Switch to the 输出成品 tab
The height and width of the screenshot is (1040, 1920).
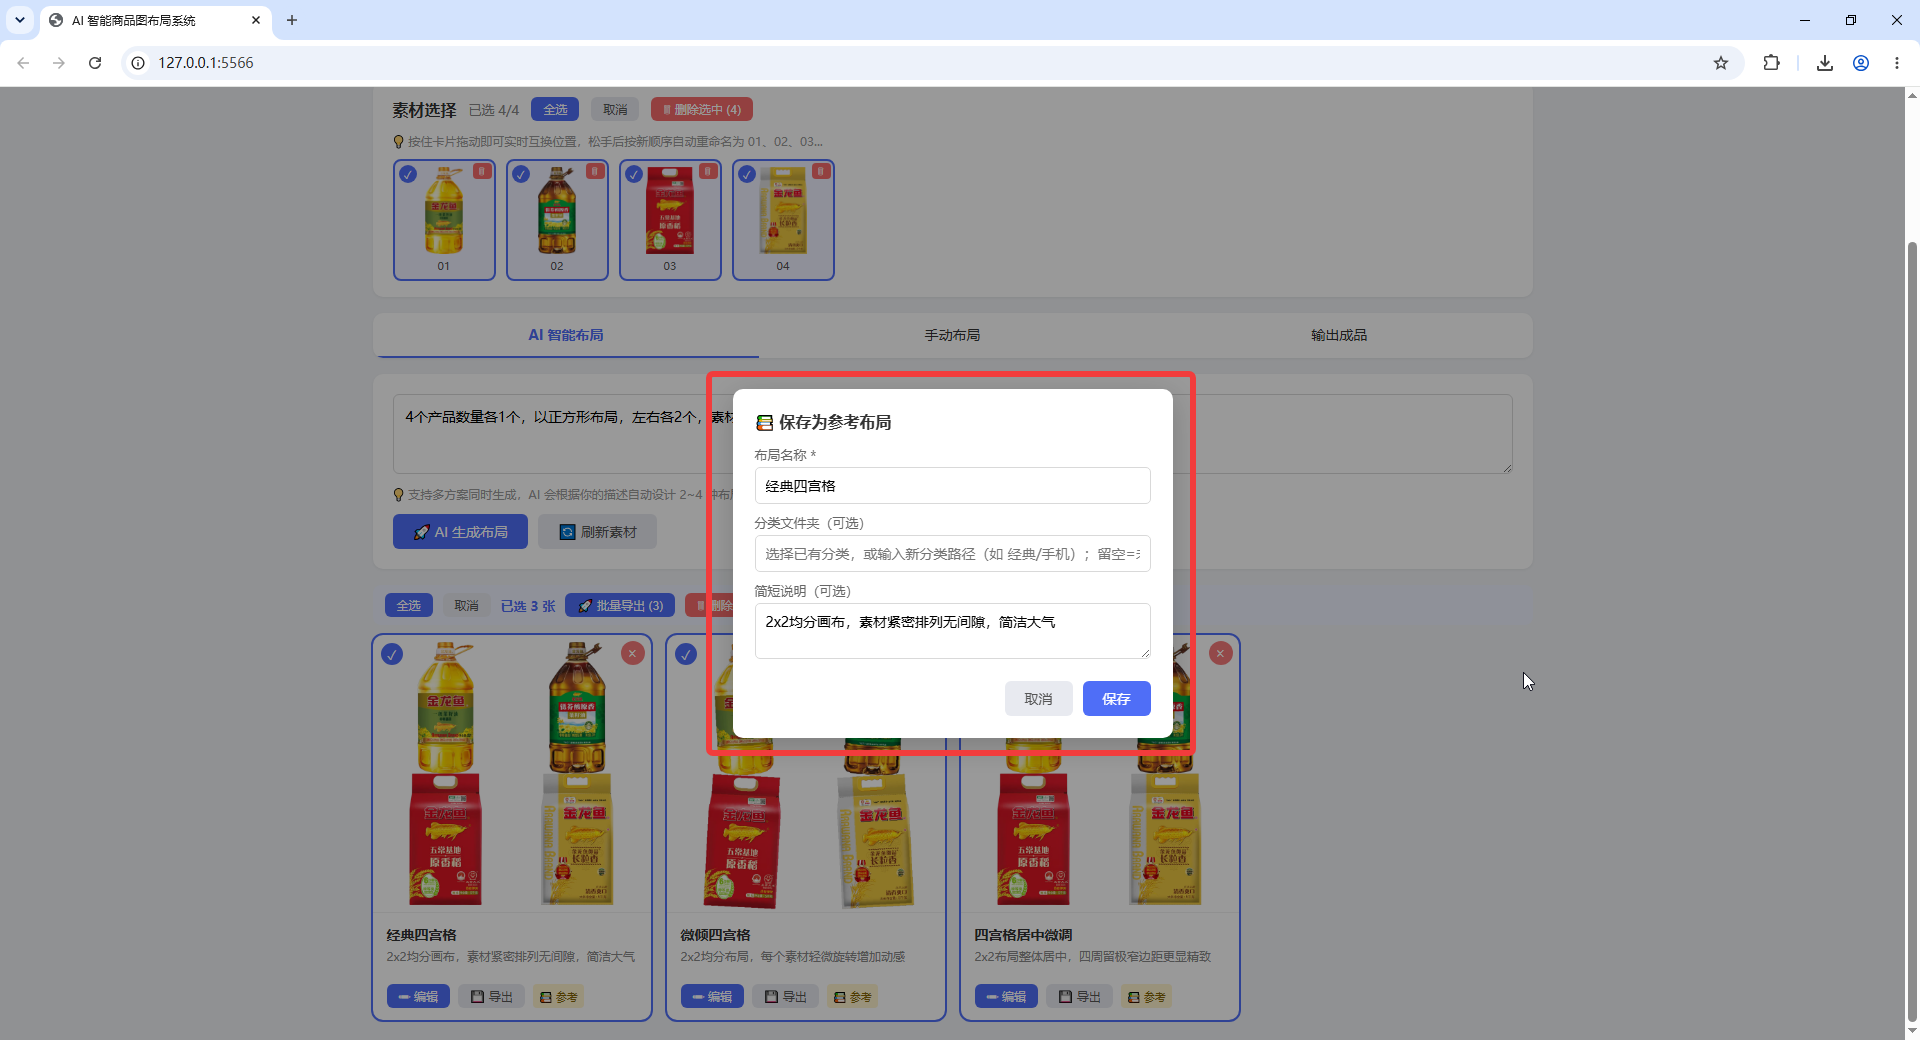1339,335
